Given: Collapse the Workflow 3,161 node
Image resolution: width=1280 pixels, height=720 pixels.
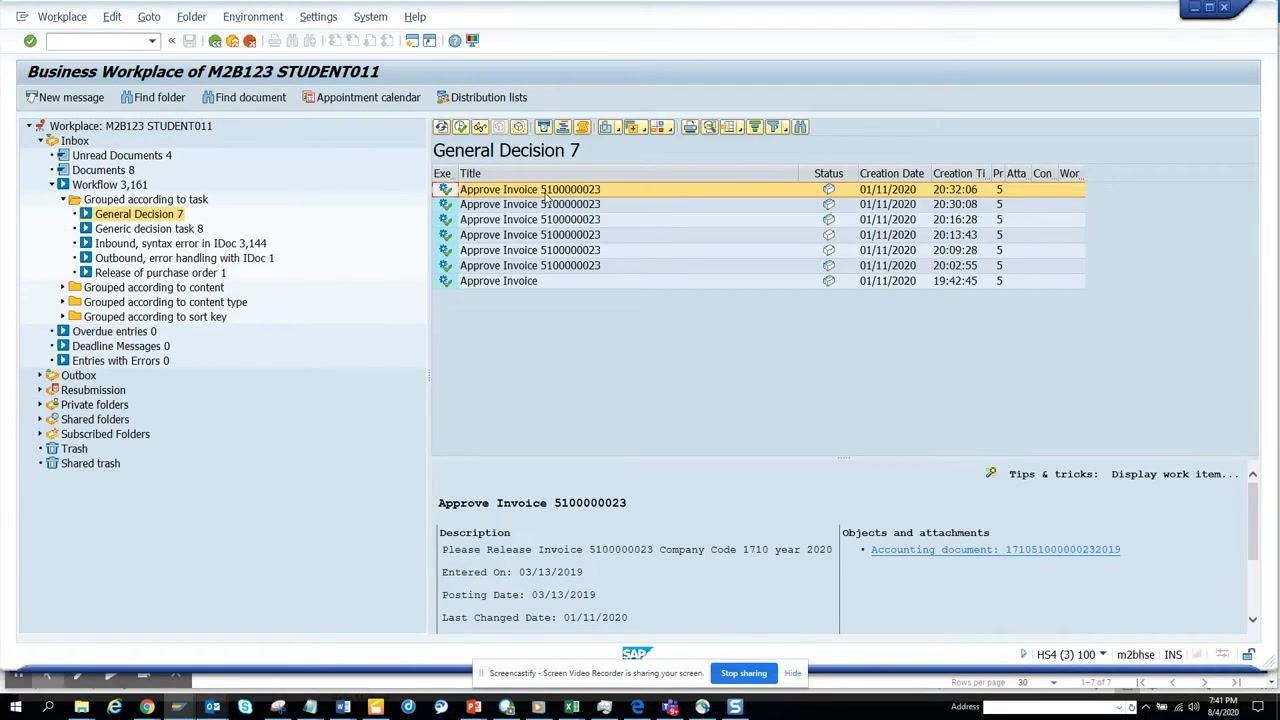Looking at the screenshot, I should click(52, 185).
